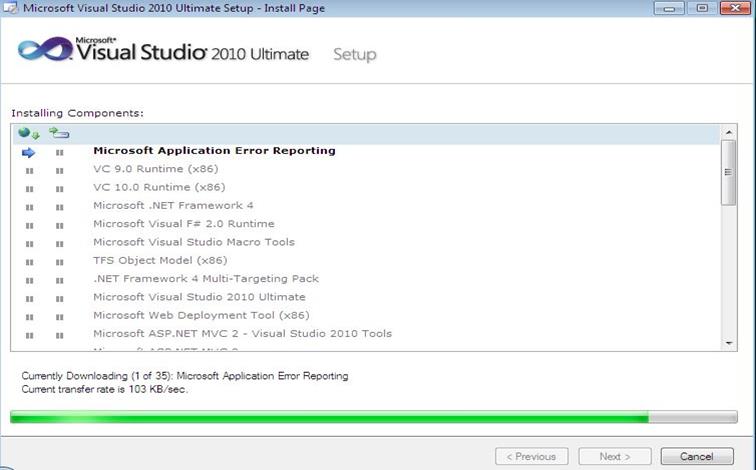Close the setup window with red X

point(735,8)
